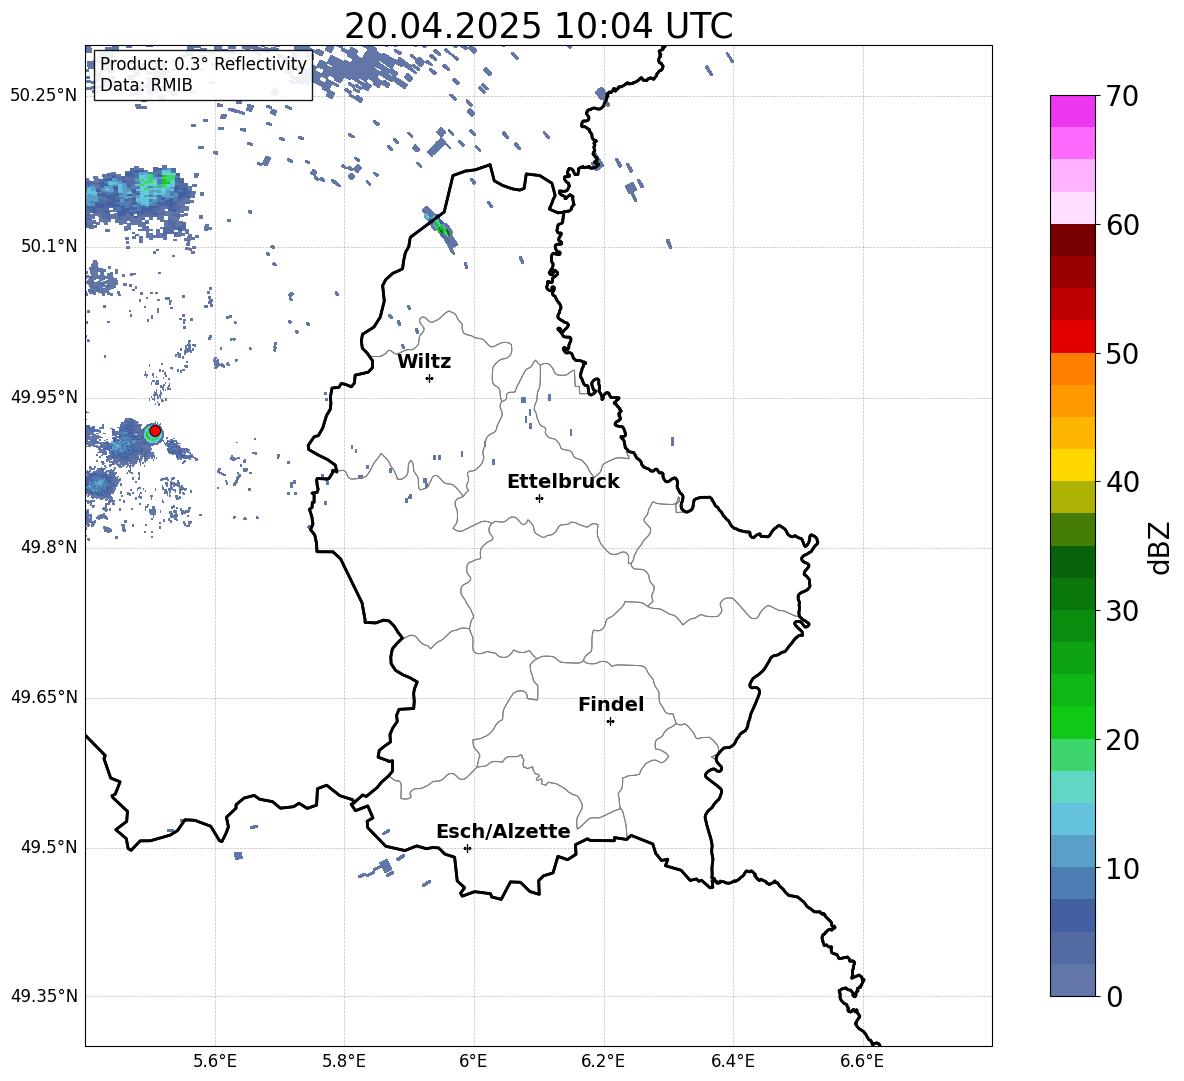Click the Findel city label
1184x1081 pixels.
point(611,704)
